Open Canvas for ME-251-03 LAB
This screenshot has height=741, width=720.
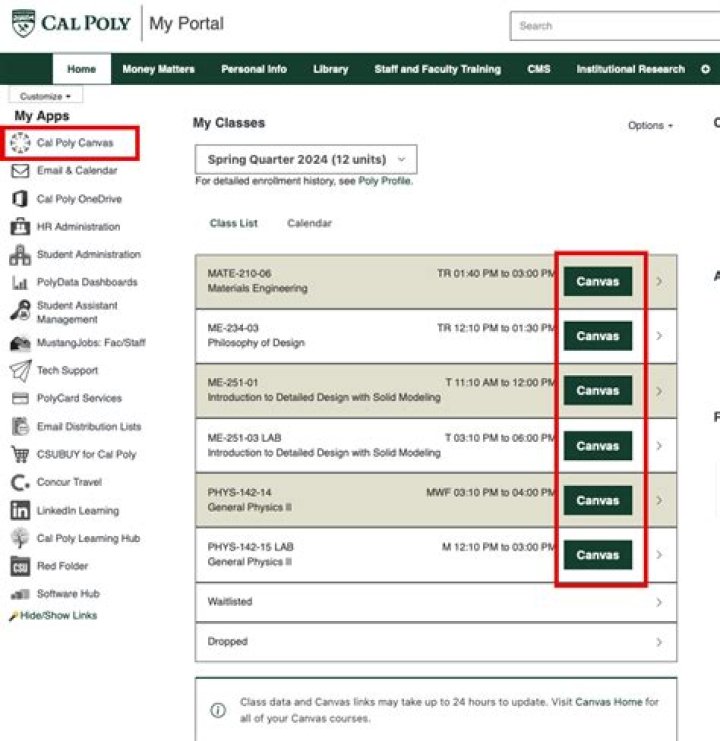pos(598,446)
